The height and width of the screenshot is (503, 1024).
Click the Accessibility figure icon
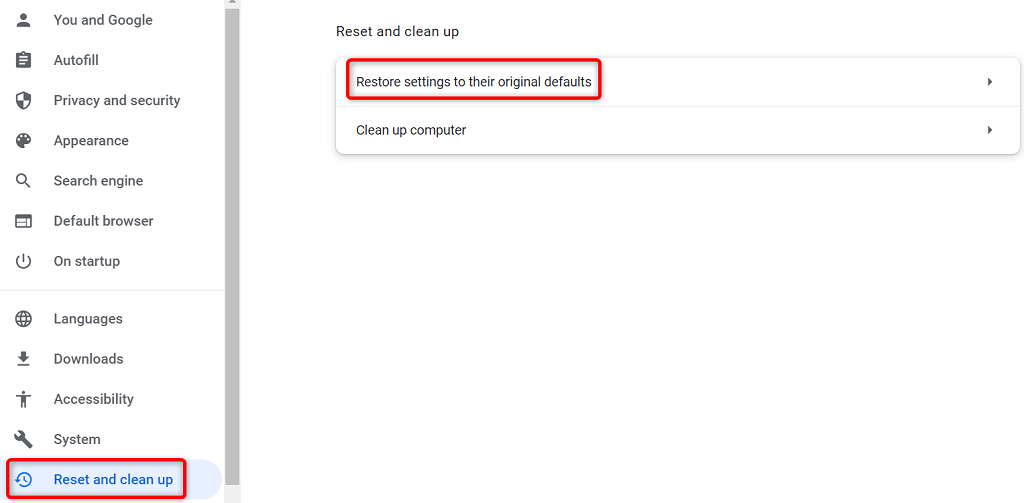coord(23,399)
